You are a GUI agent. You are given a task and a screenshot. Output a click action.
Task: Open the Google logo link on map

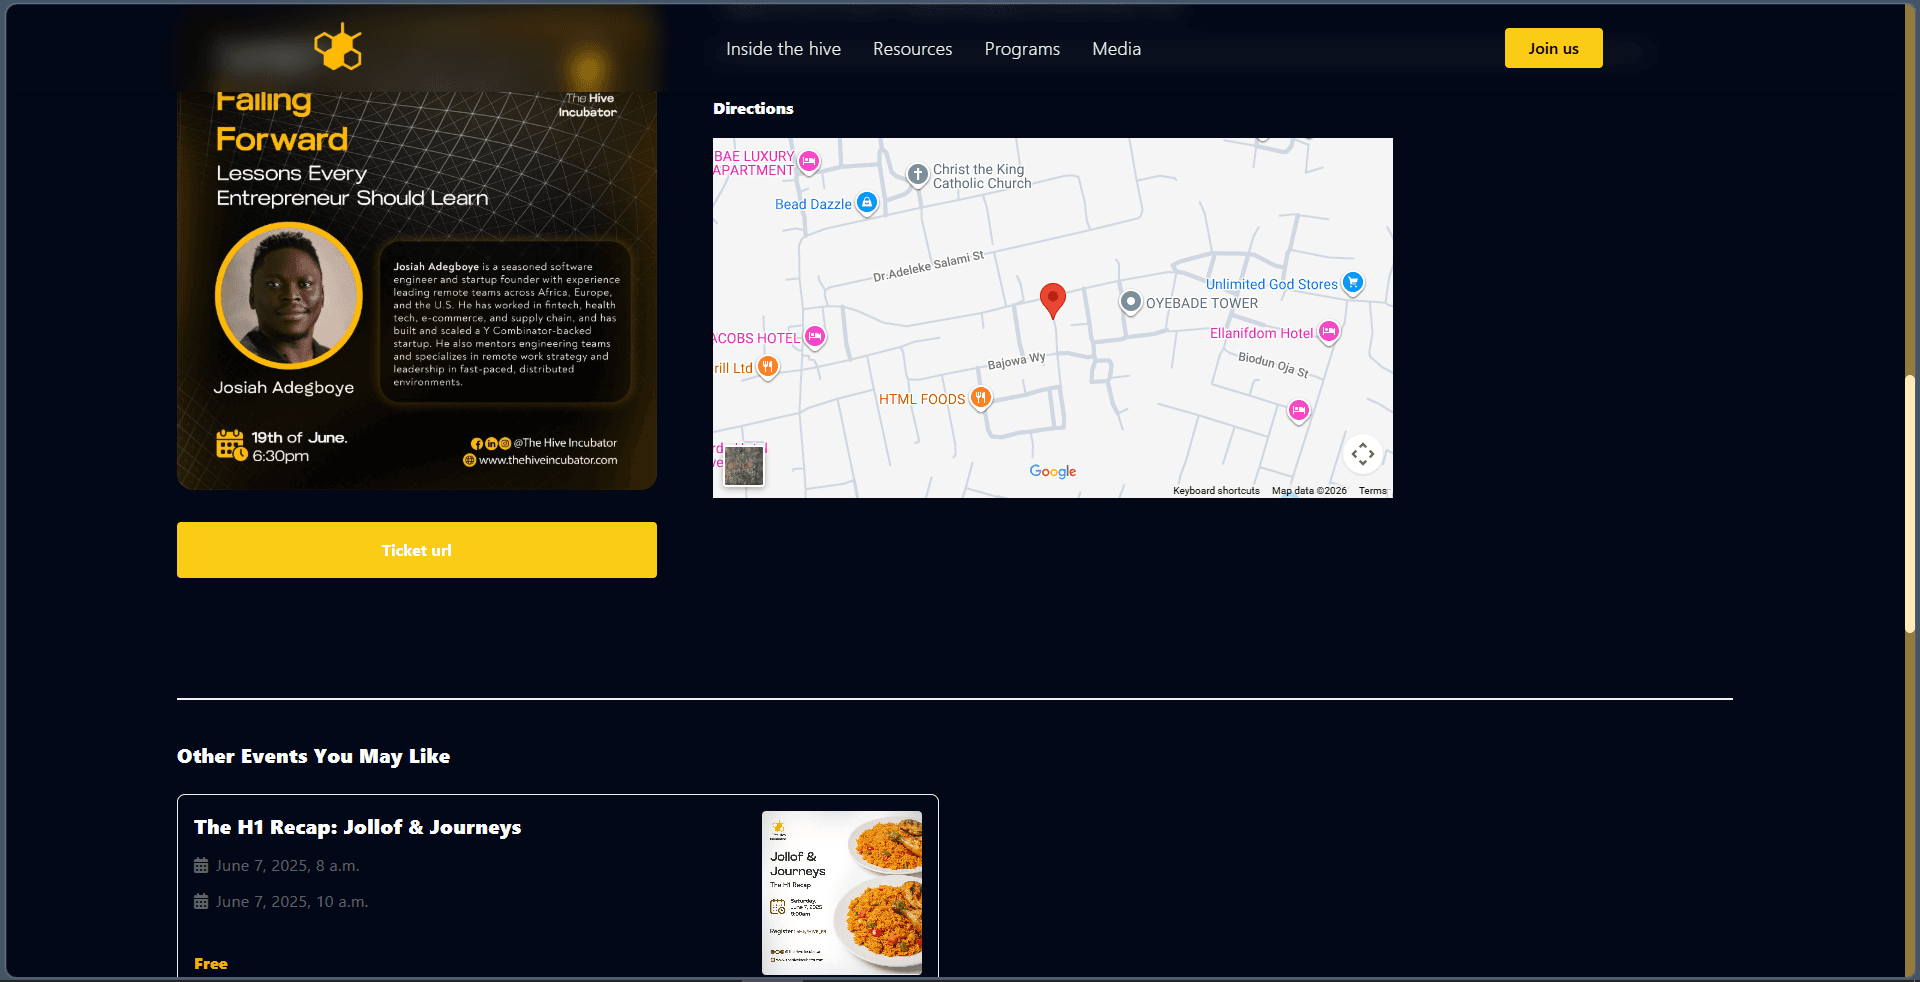1053,471
